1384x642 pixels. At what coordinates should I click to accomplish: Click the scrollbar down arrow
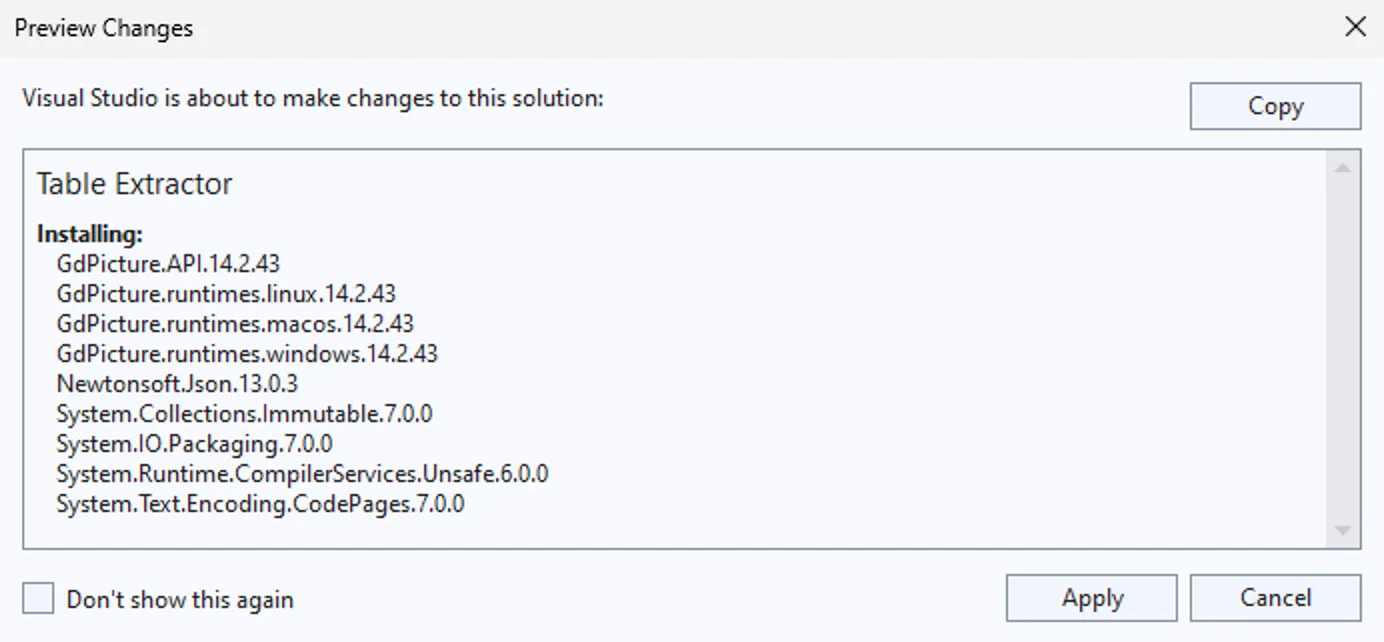pos(1342,530)
